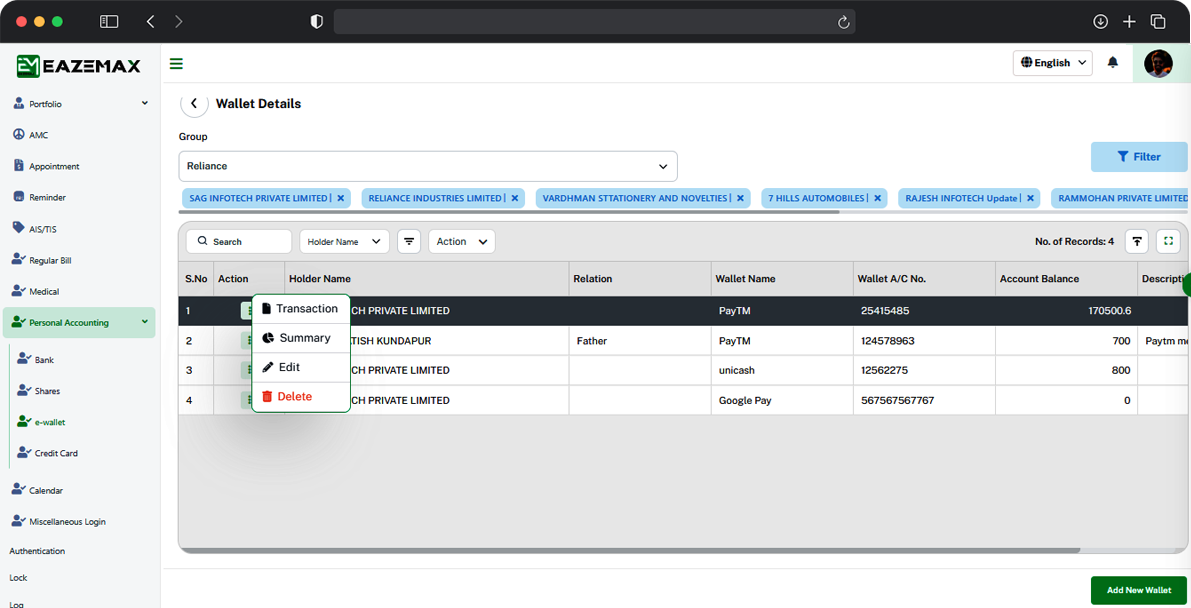1191x608 pixels.
Task: Open browser downloads icon
Action: (x=1100, y=21)
